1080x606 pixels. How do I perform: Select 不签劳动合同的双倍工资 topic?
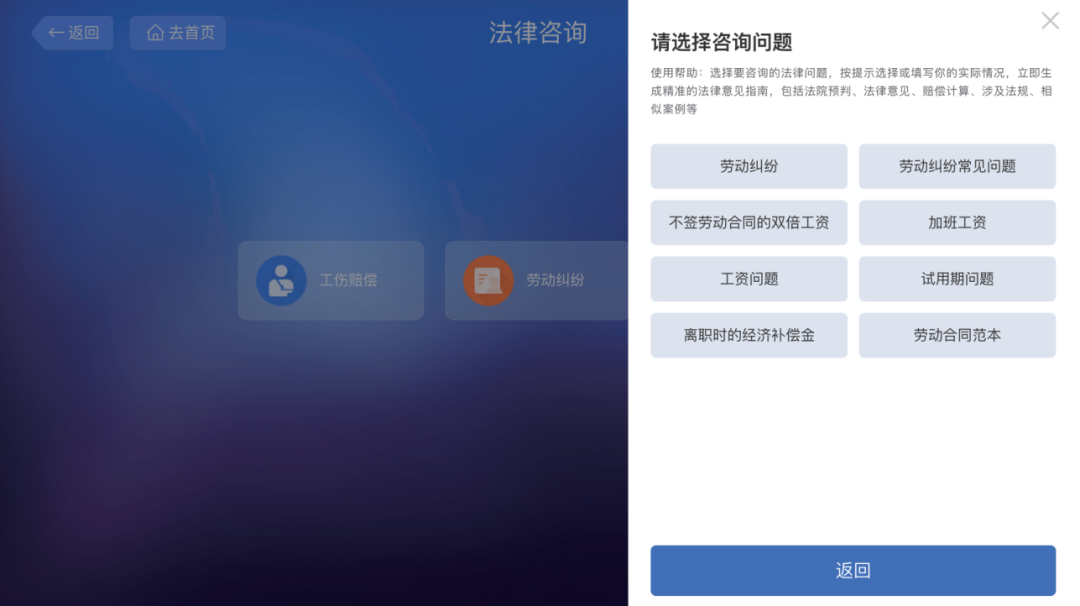click(749, 222)
